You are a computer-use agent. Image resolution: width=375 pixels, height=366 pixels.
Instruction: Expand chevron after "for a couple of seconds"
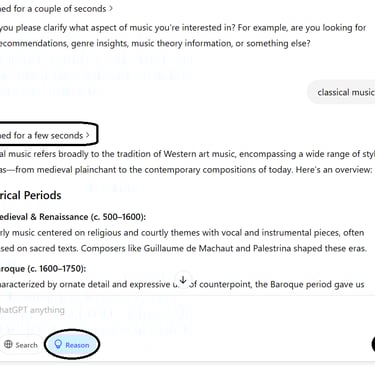pyautogui.click(x=111, y=9)
